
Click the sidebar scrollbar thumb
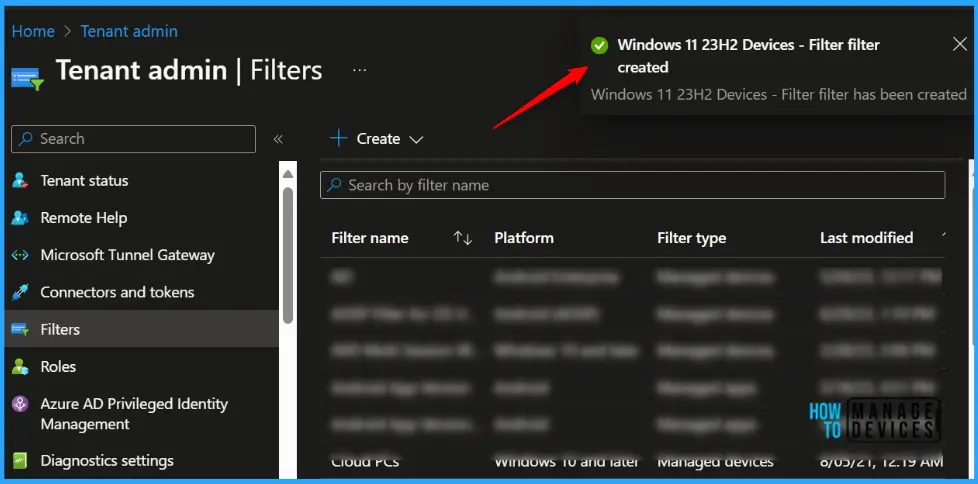point(288,256)
